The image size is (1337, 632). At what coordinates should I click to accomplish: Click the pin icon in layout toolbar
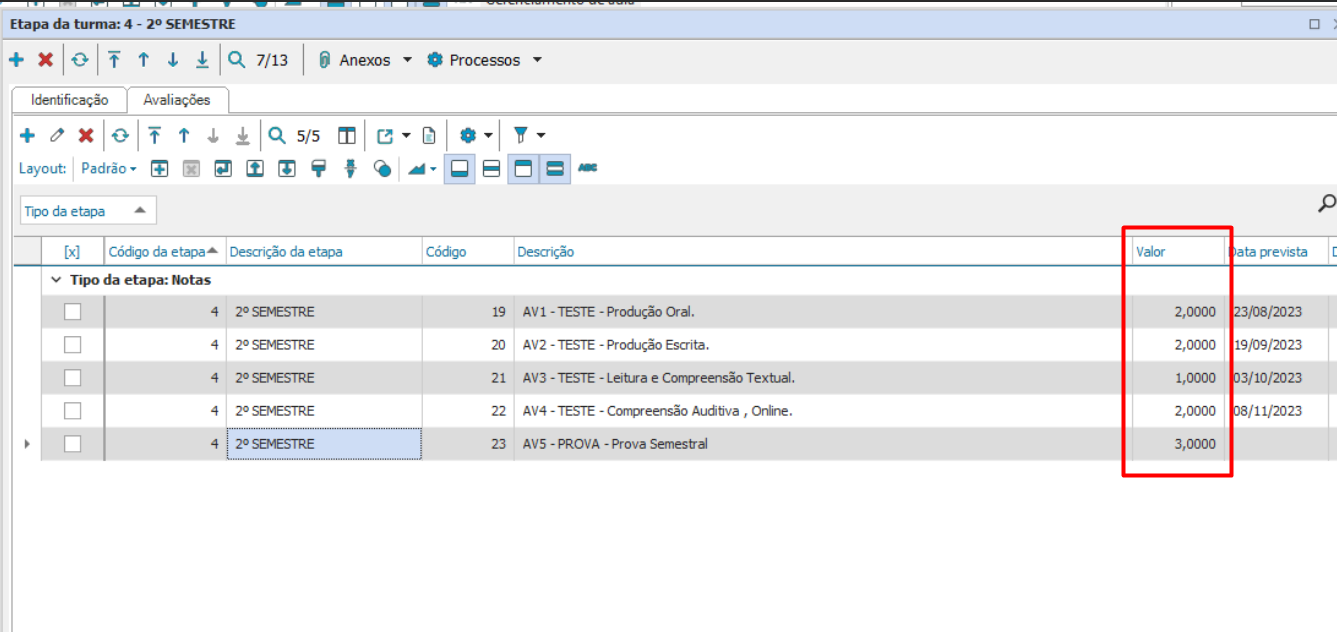pyautogui.click(x=350, y=169)
